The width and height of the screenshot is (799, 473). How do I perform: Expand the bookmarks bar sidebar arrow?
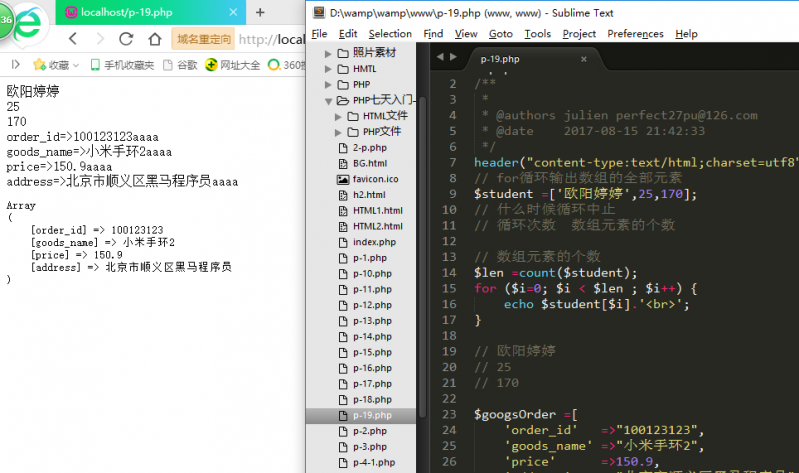point(15,65)
